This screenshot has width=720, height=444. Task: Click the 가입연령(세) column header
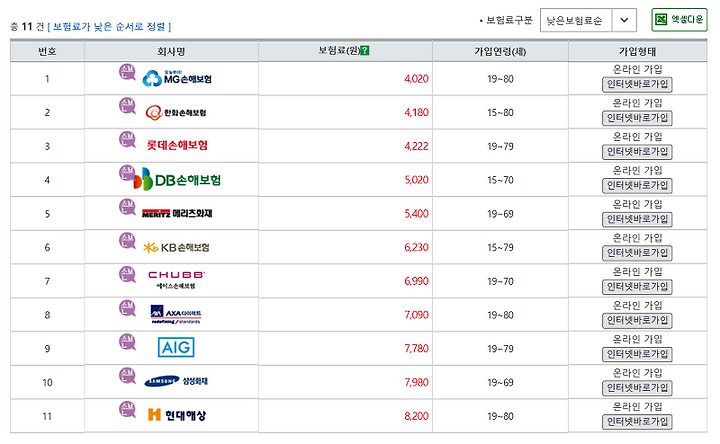500,51
